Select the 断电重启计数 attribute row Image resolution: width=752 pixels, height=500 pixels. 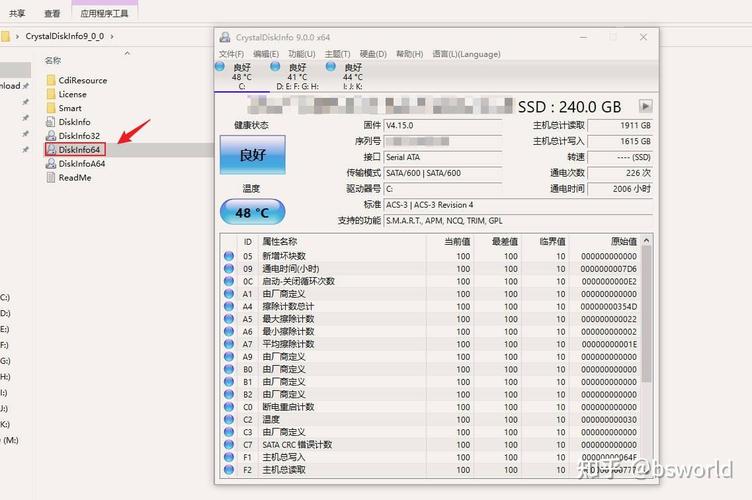click(431, 407)
